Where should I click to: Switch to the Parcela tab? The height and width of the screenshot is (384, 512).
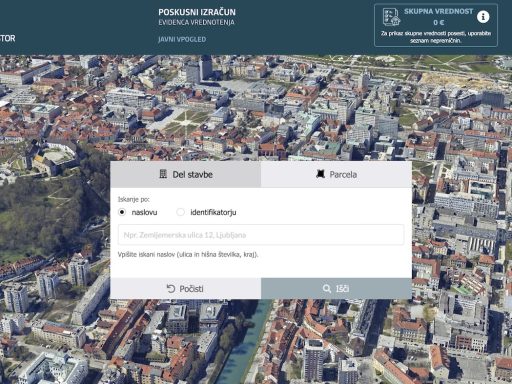pos(336,174)
